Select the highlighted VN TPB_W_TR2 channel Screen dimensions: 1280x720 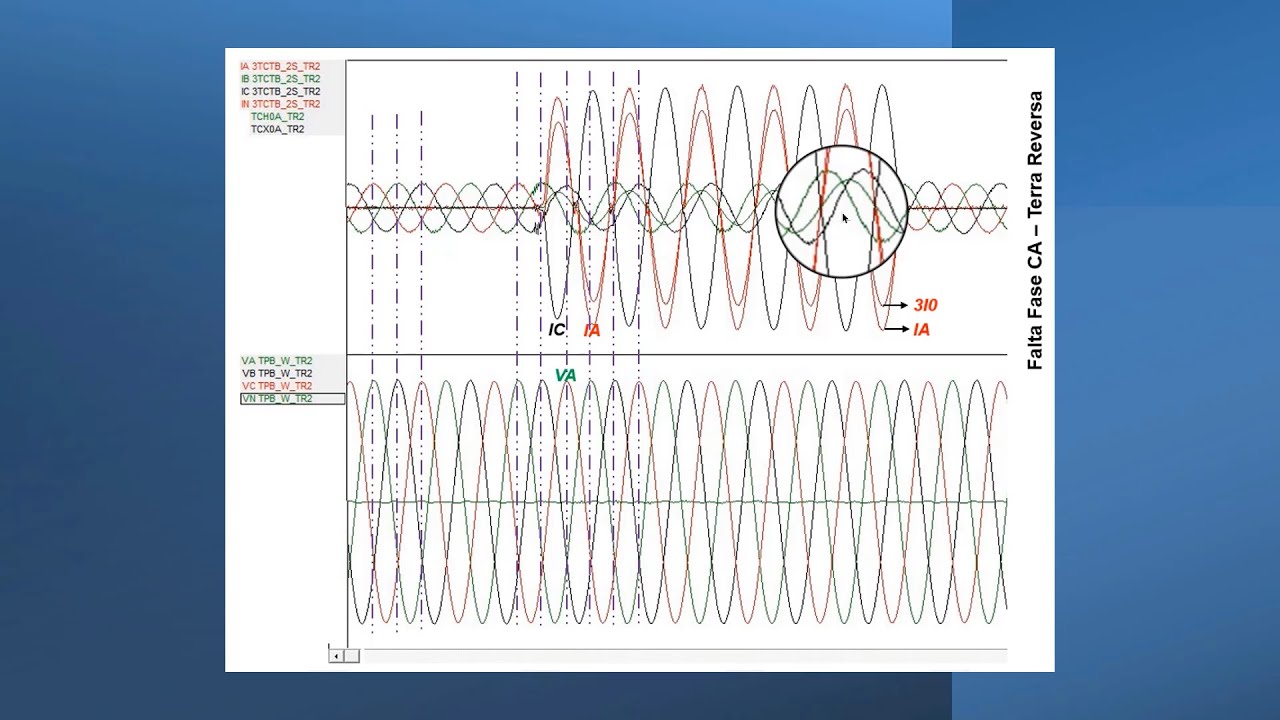point(292,399)
